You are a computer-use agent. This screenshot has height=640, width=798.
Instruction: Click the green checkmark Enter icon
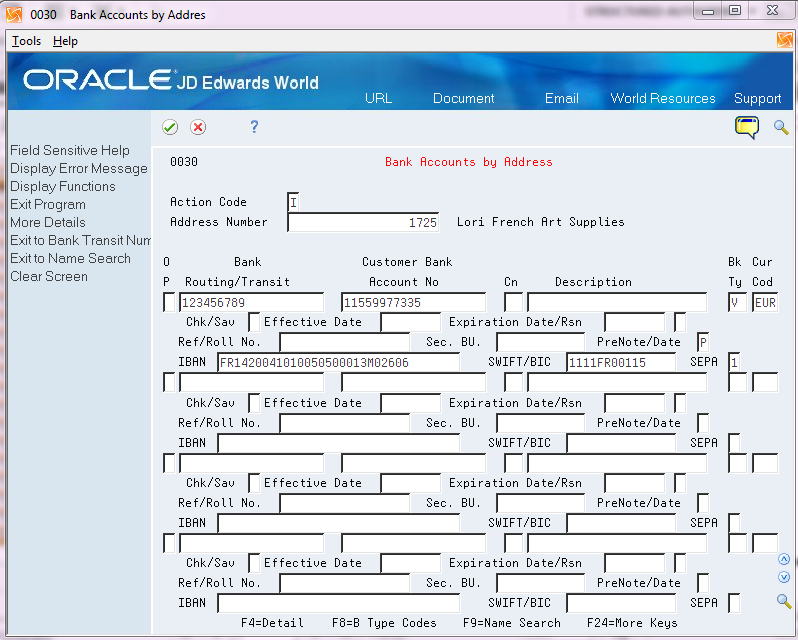tap(170, 127)
